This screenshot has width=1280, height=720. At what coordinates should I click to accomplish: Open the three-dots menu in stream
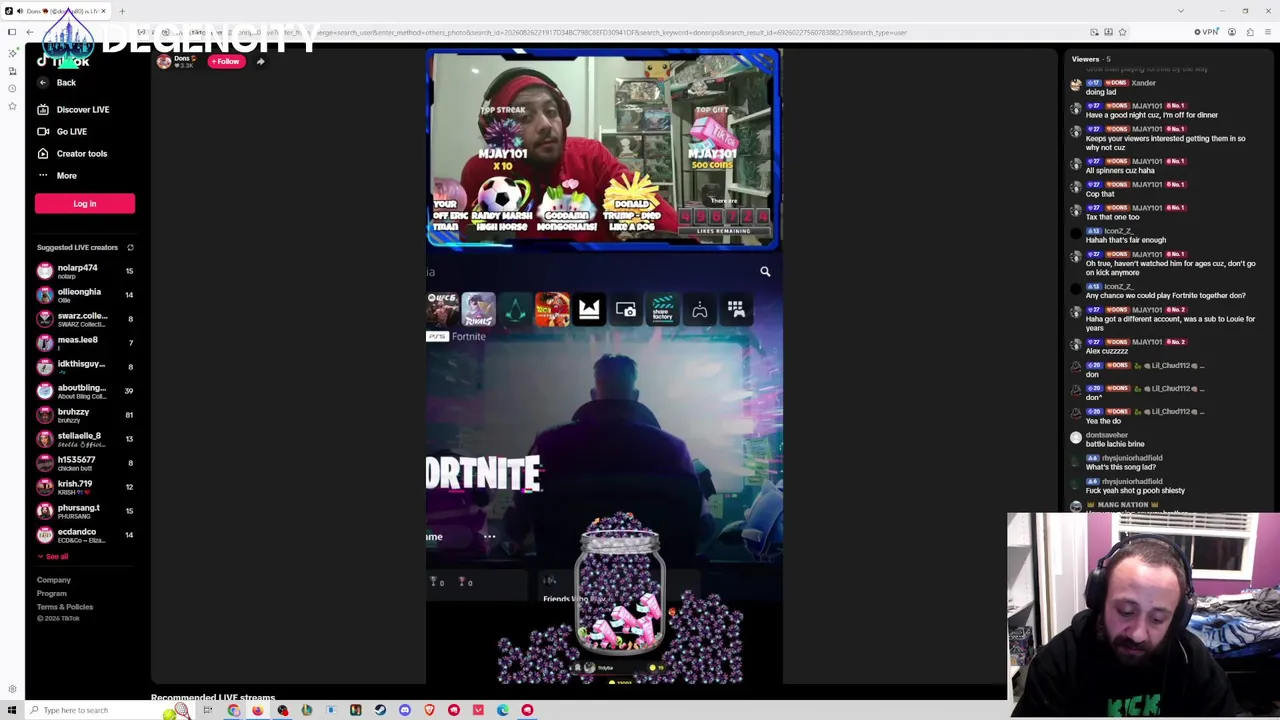489,537
